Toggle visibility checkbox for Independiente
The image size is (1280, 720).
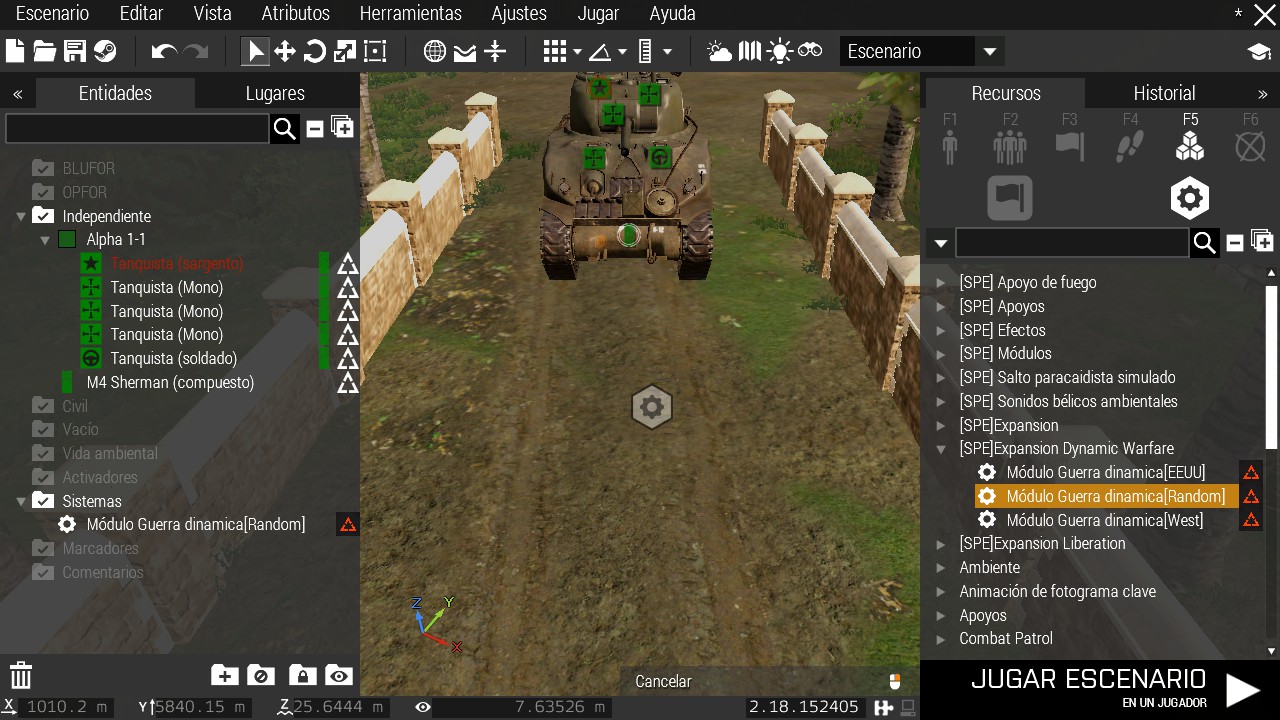[43, 215]
